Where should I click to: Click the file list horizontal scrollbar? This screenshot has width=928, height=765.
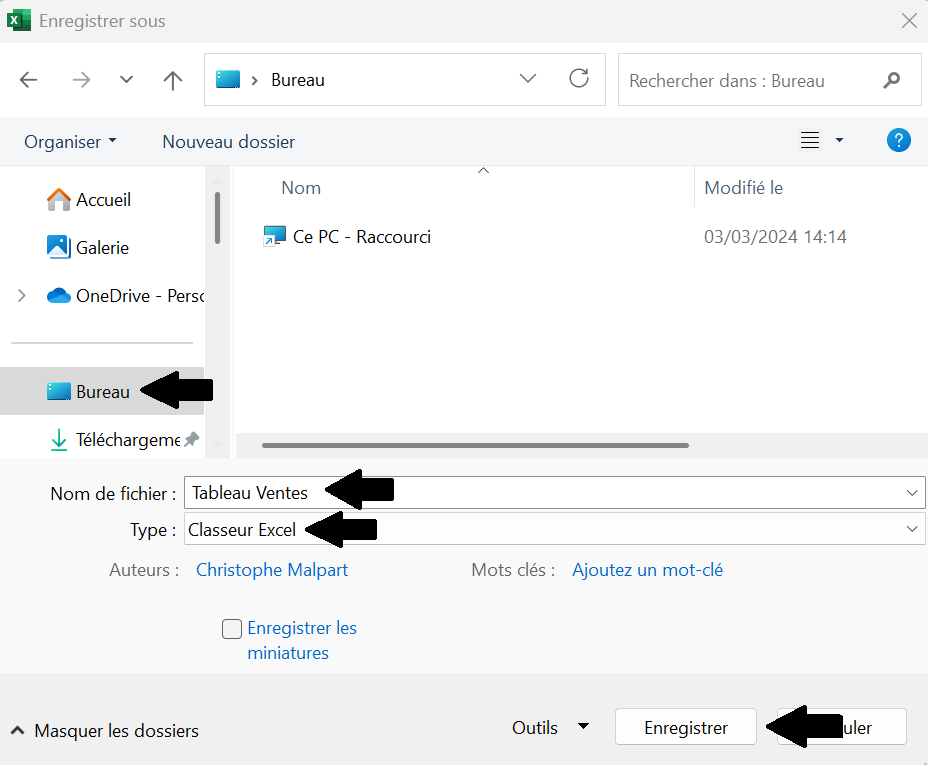click(475, 446)
